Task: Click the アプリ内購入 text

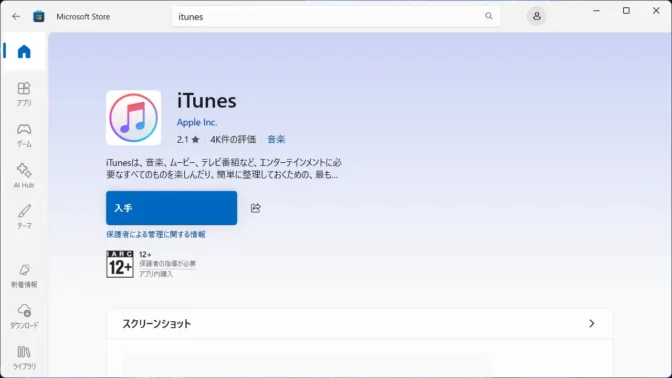Action: click(156, 274)
